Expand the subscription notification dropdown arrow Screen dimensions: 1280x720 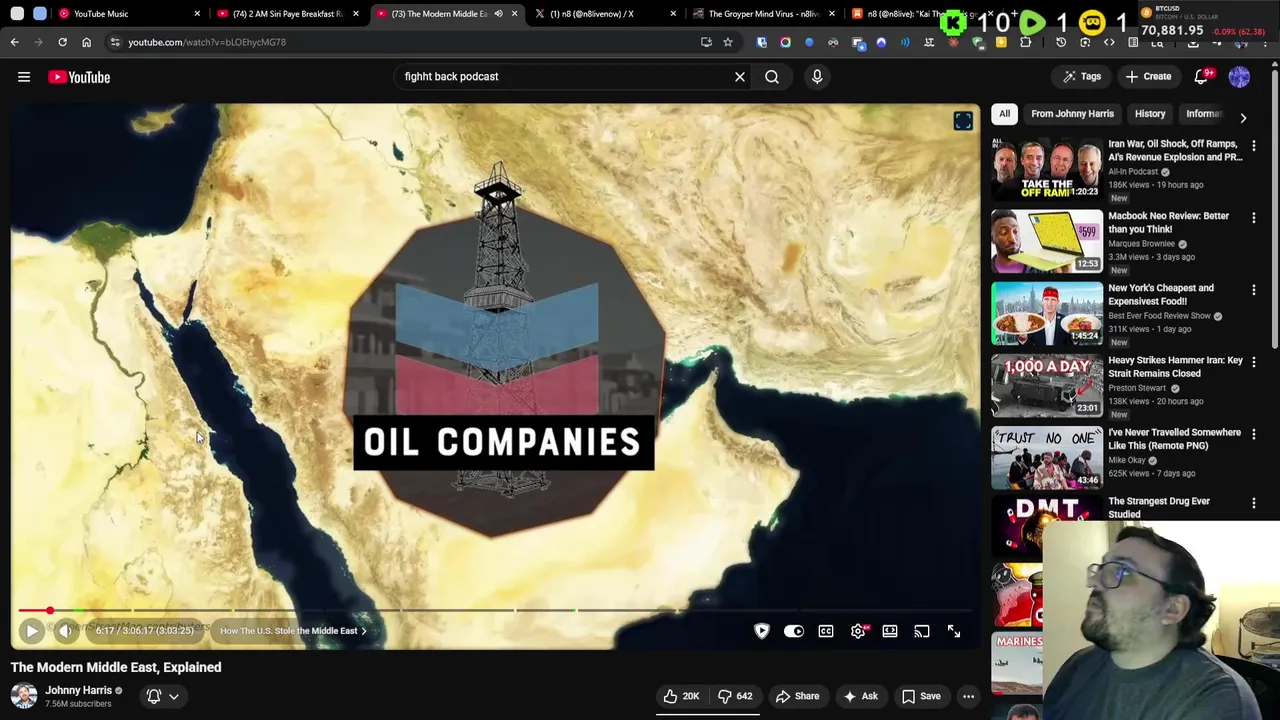pyautogui.click(x=174, y=696)
